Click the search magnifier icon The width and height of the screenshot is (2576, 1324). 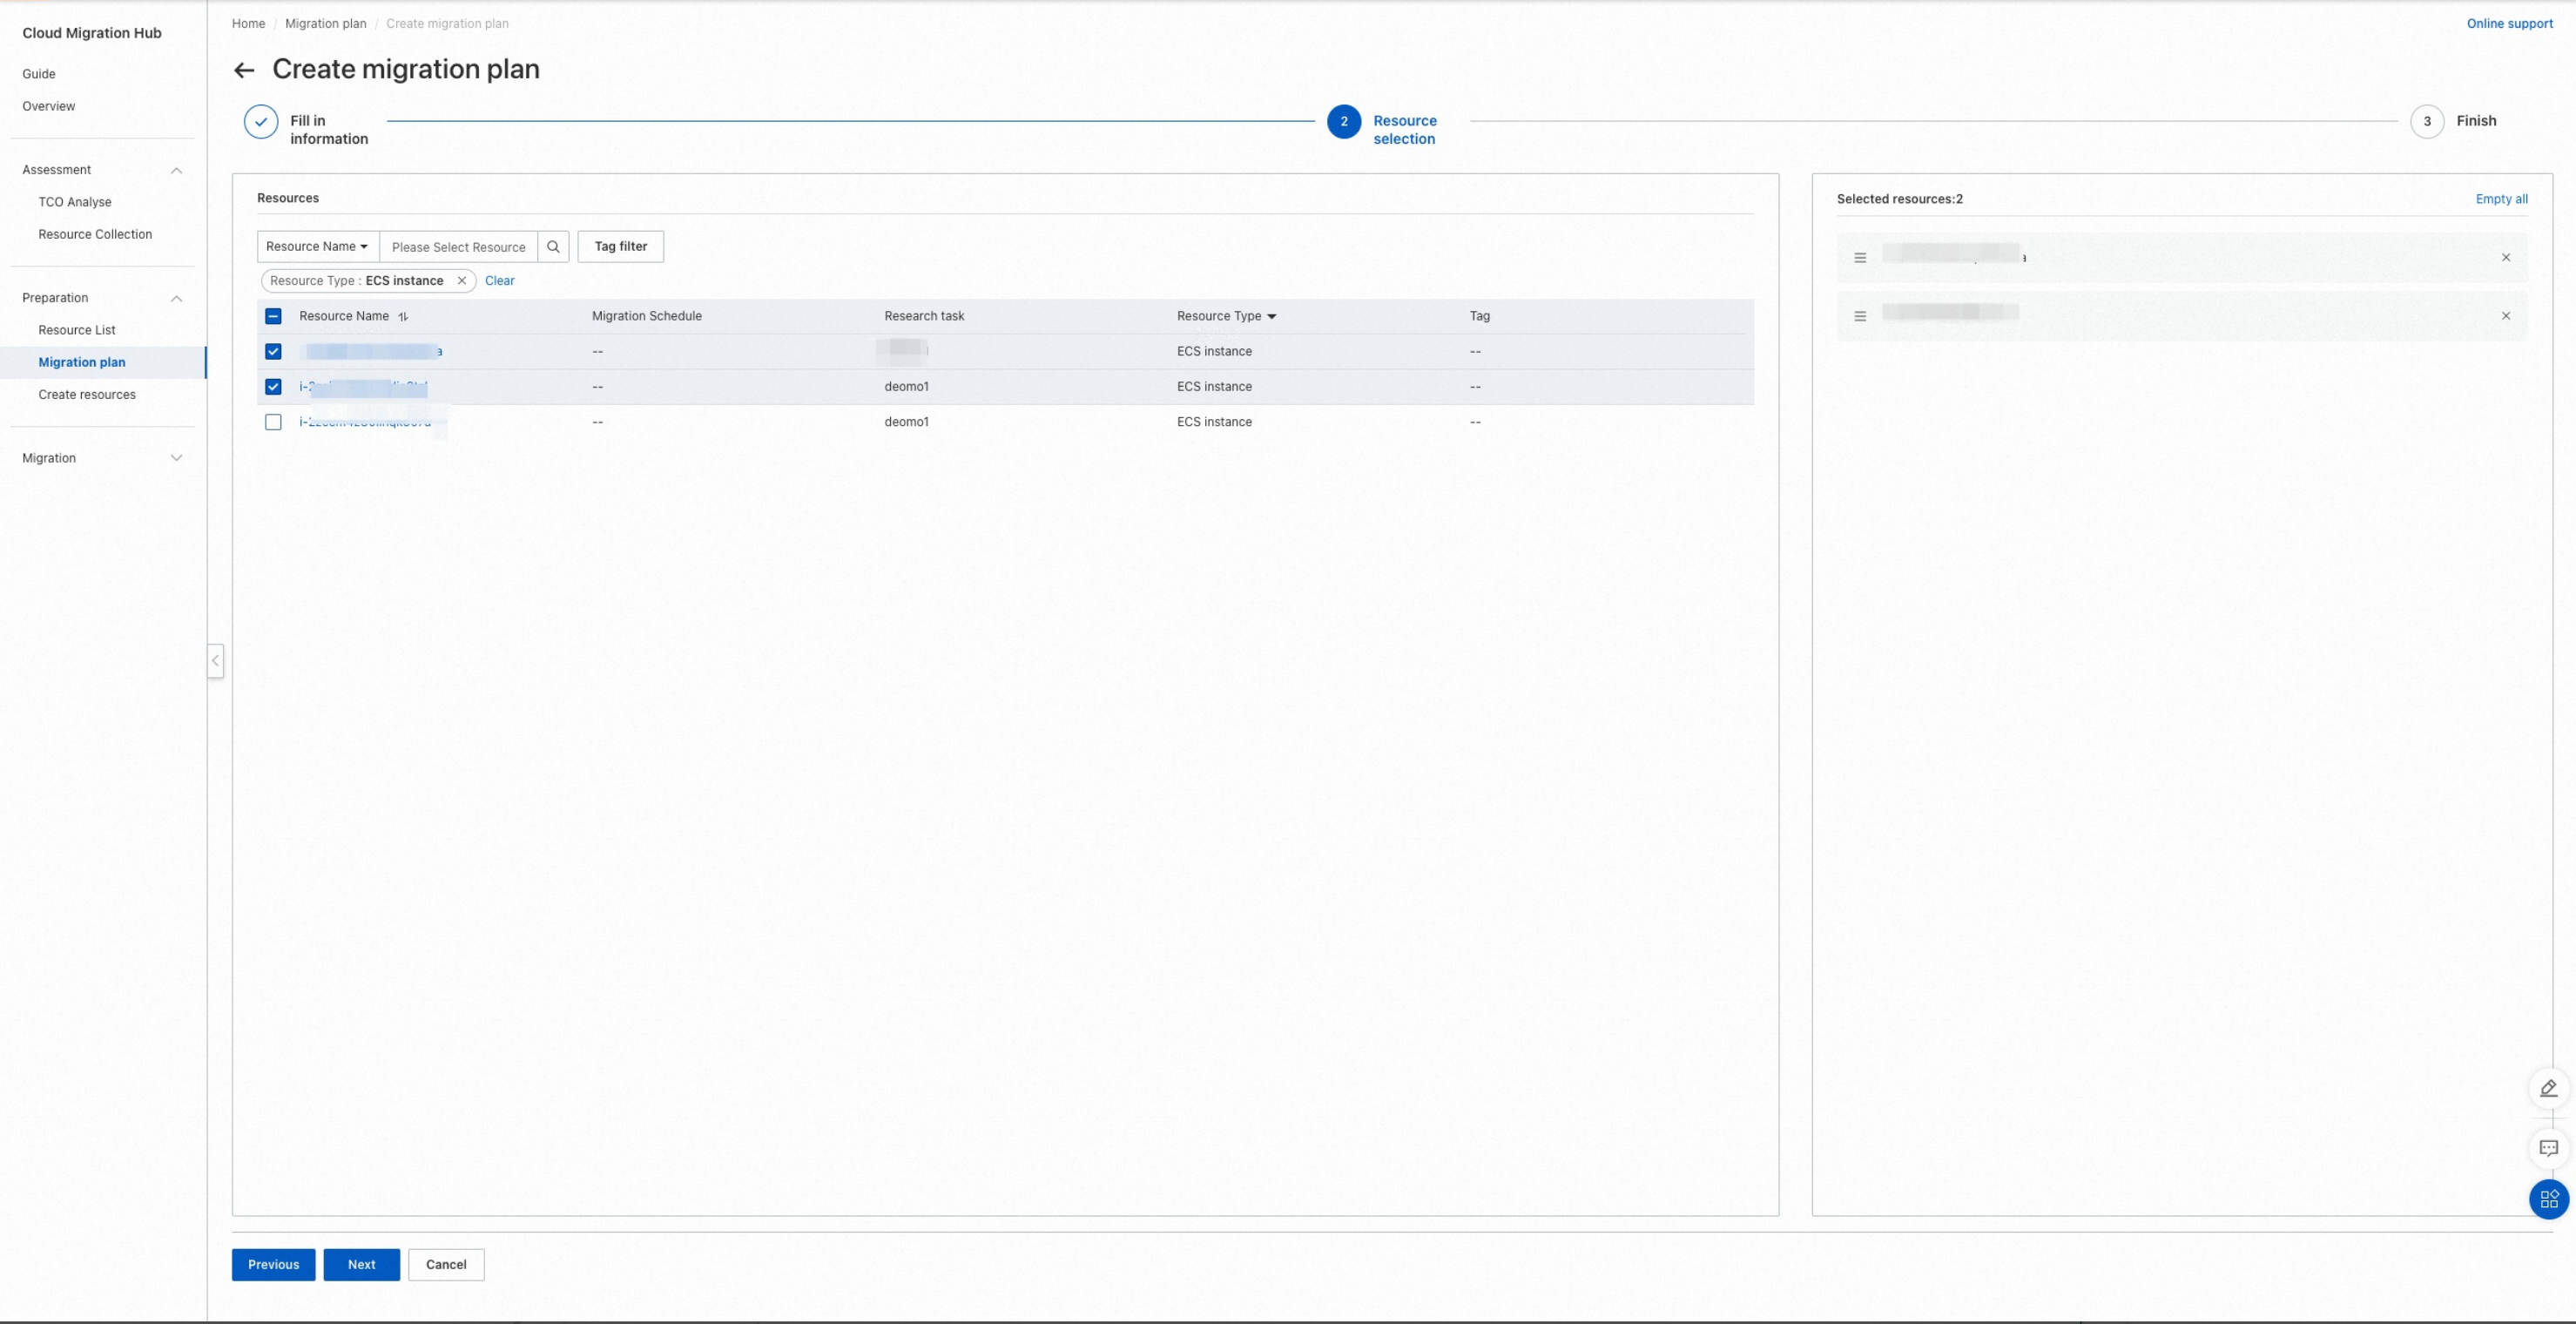tap(553, 247)
